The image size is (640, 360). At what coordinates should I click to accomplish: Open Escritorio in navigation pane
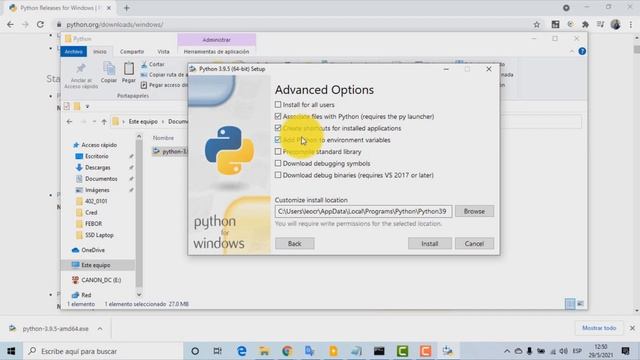pos(97,156)
